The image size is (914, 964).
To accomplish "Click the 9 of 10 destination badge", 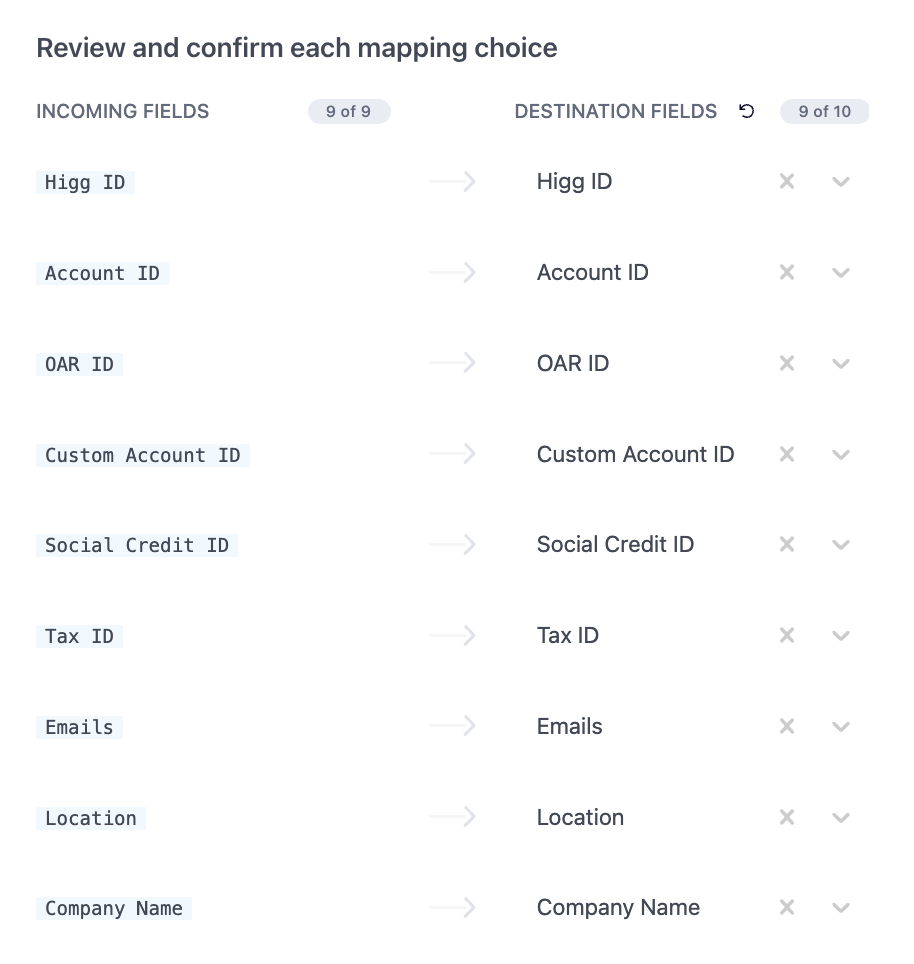I will point(824,111).
